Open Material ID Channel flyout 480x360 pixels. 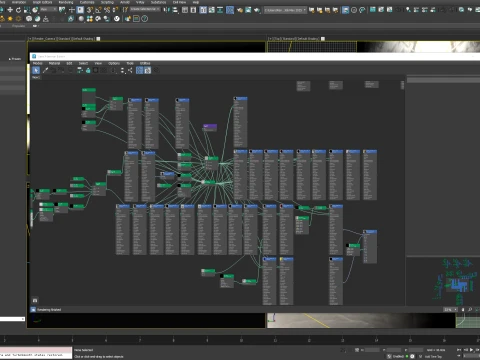[114, 70]
